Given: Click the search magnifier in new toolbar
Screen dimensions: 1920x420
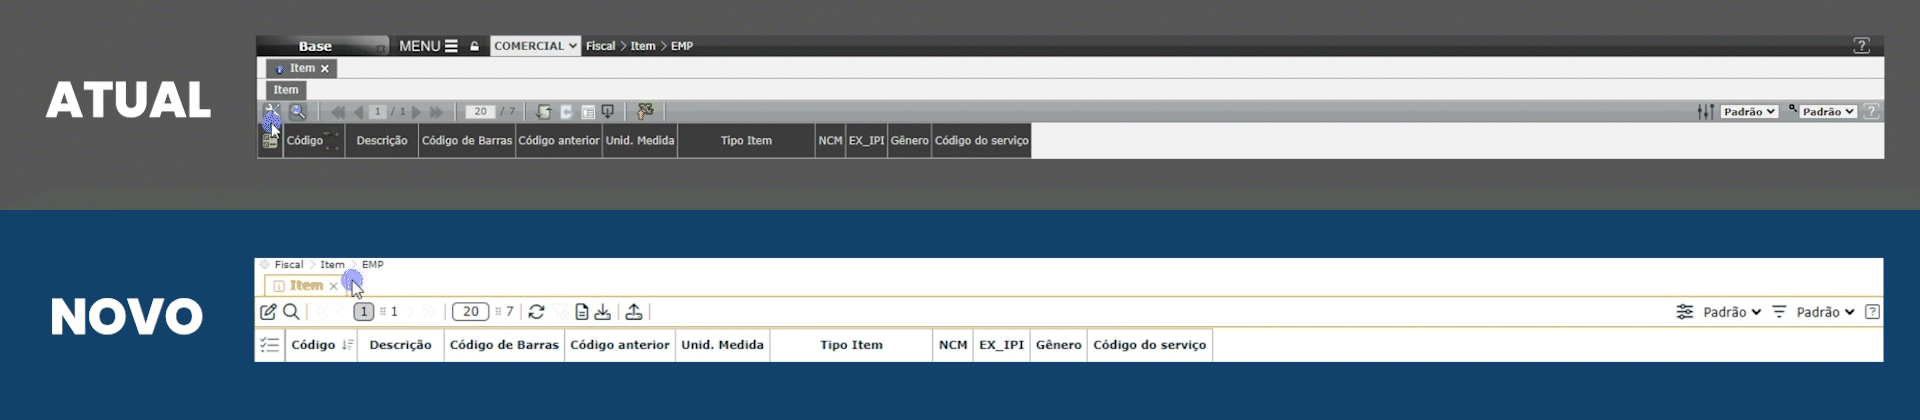Looking at the screenshot, I should click(291, 312).
